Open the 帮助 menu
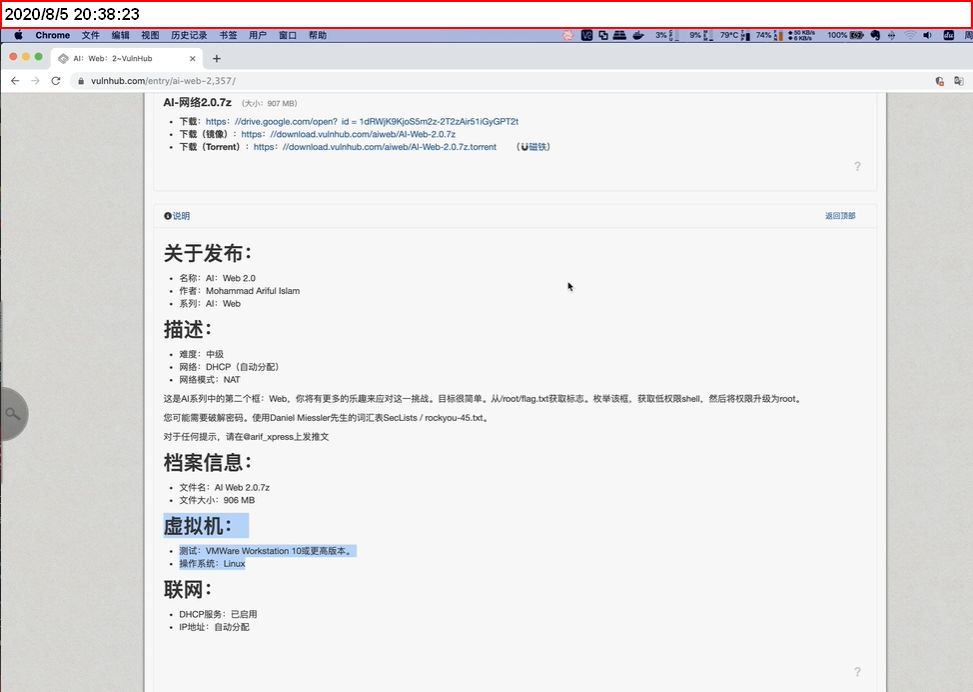The image size is (973, 692). [x=318, y=35]
